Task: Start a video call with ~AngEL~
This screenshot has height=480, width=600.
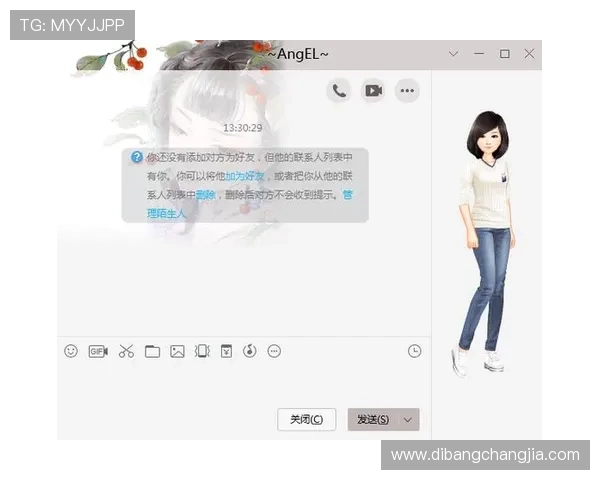Action: (x=373, y=91)
